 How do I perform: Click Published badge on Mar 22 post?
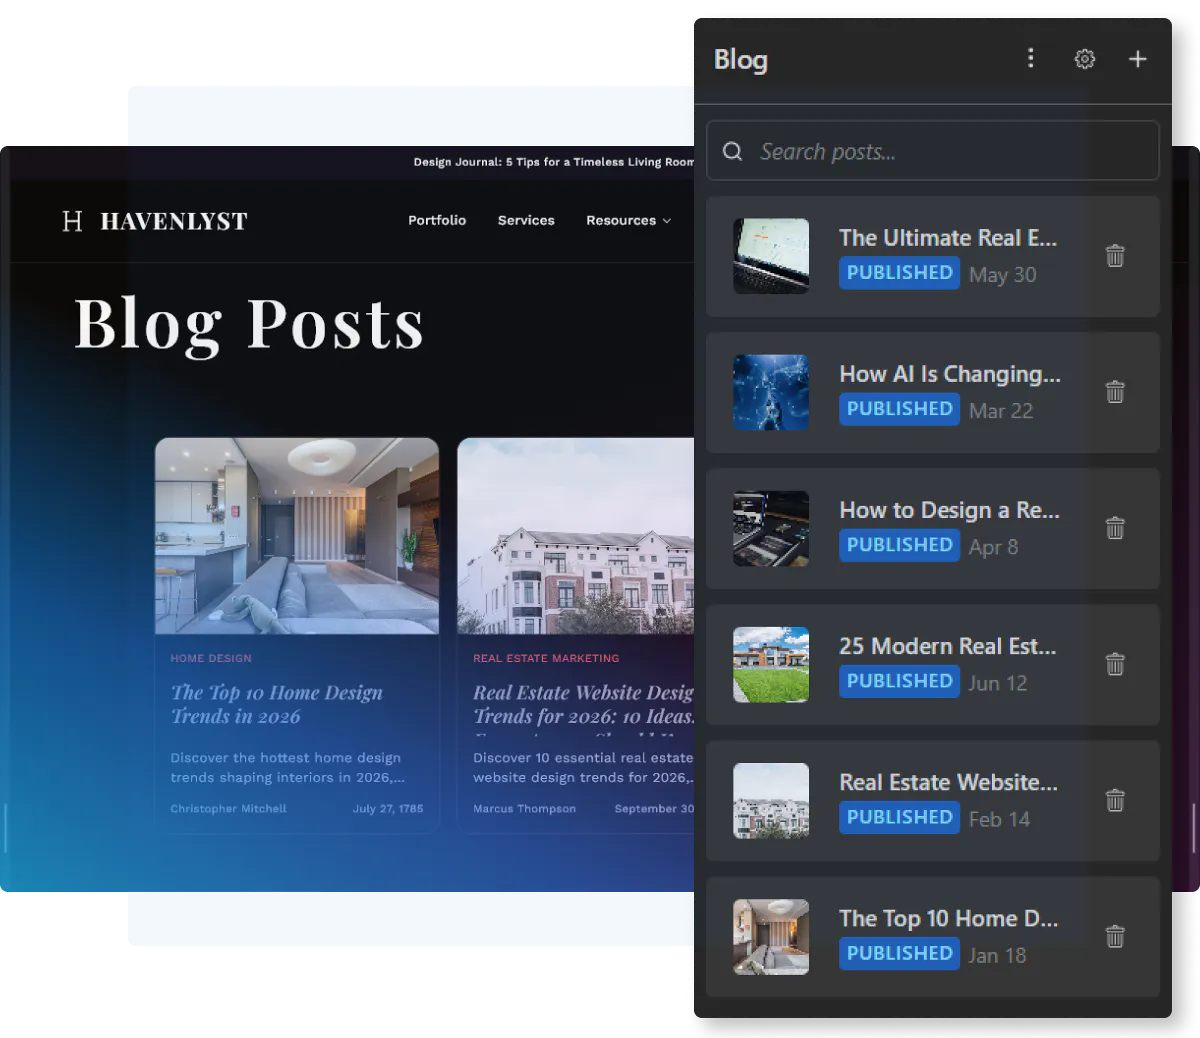899,409
